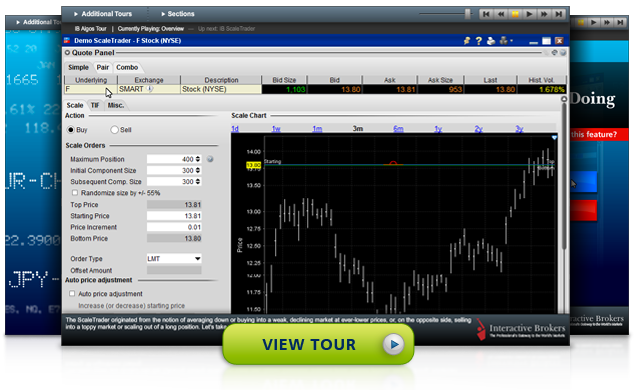Viewport: 636px width, 390px height.
Task: Adjust the Subsequent Comp. Size spinner
Action: coord(198,182)
